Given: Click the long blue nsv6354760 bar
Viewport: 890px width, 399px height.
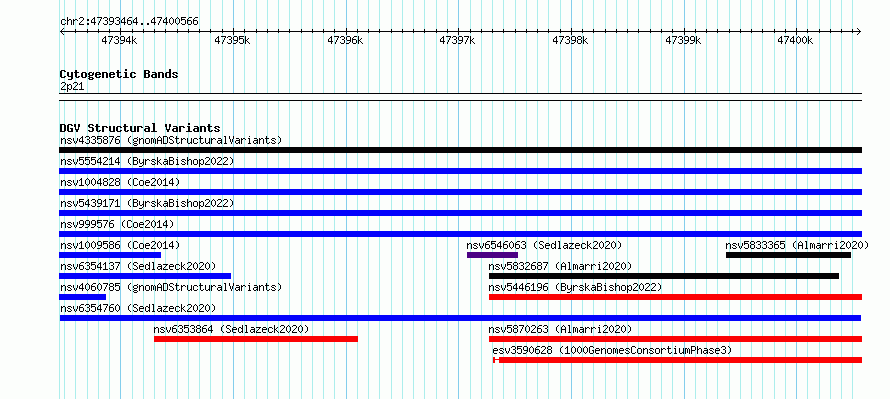Looking at the screenshot, I should [x=460, y=318].
